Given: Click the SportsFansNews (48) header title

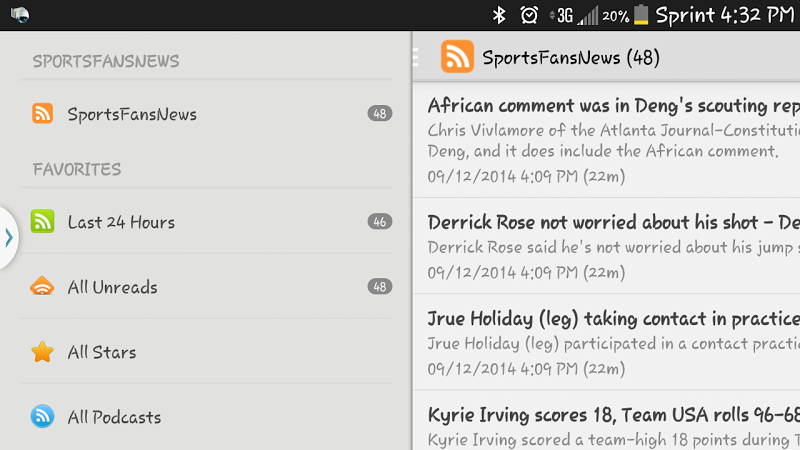Looking at the screenshot, I should click(571, 58).
